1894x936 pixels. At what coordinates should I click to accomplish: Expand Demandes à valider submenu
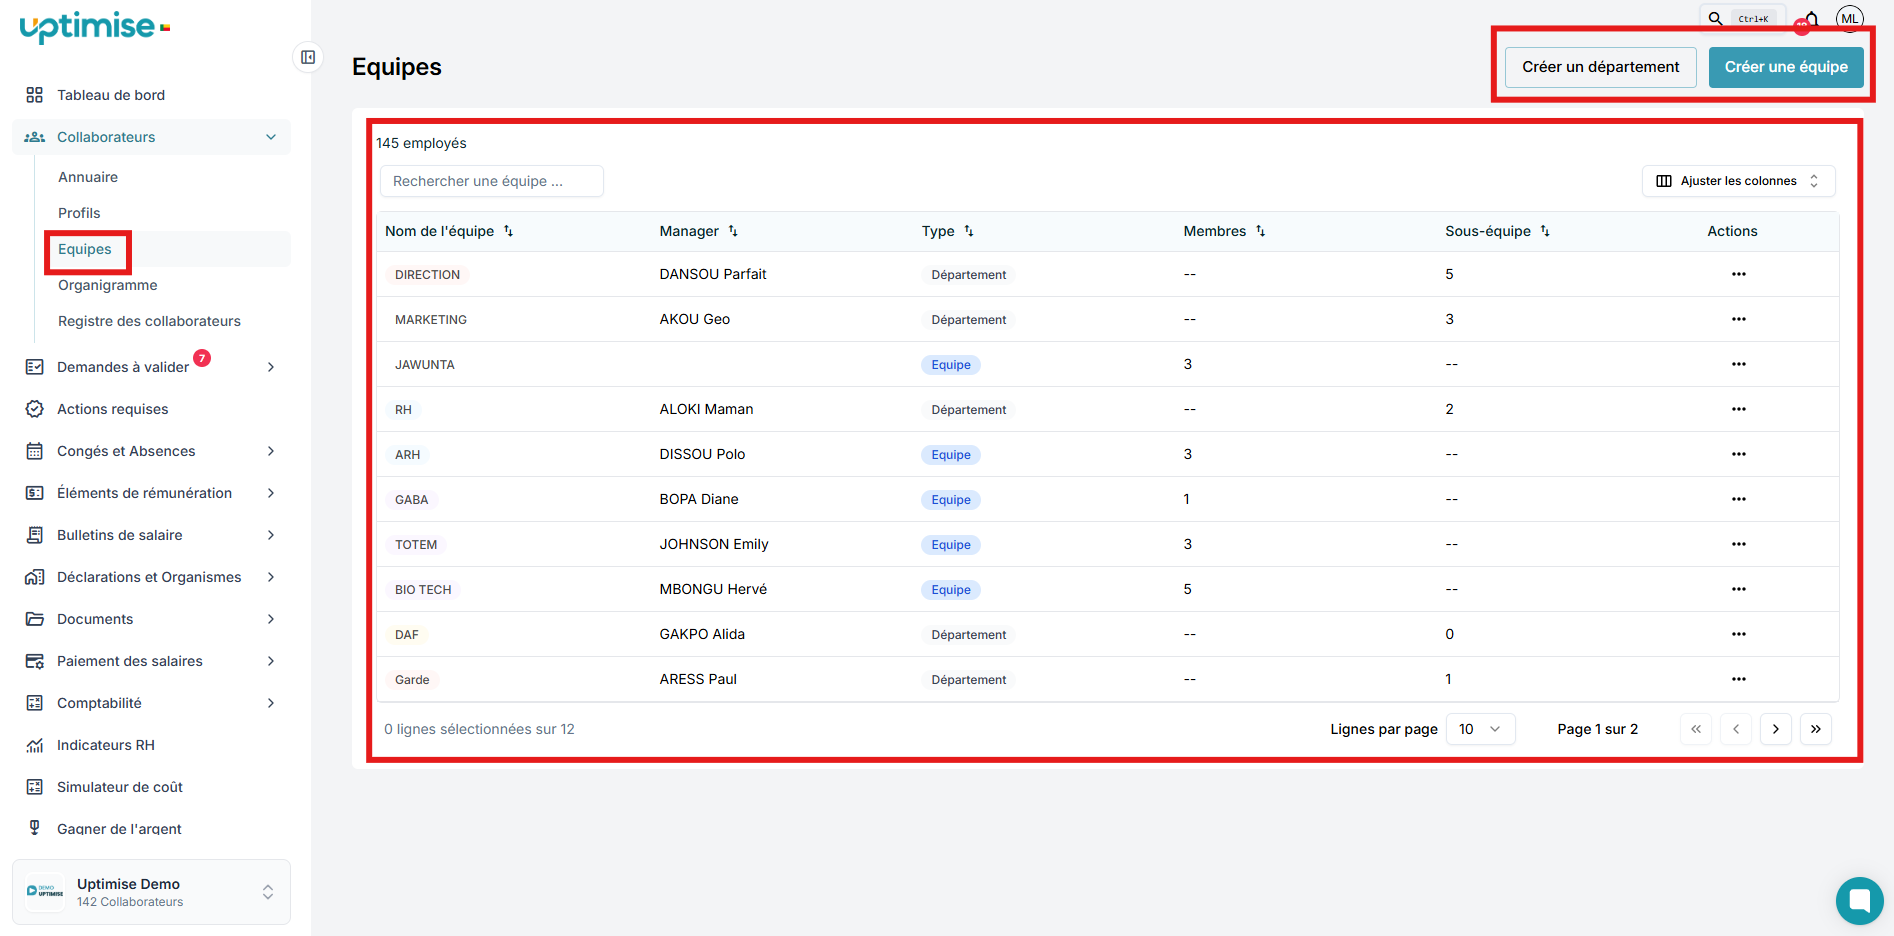pyautogui.click(x=271, y=367)
